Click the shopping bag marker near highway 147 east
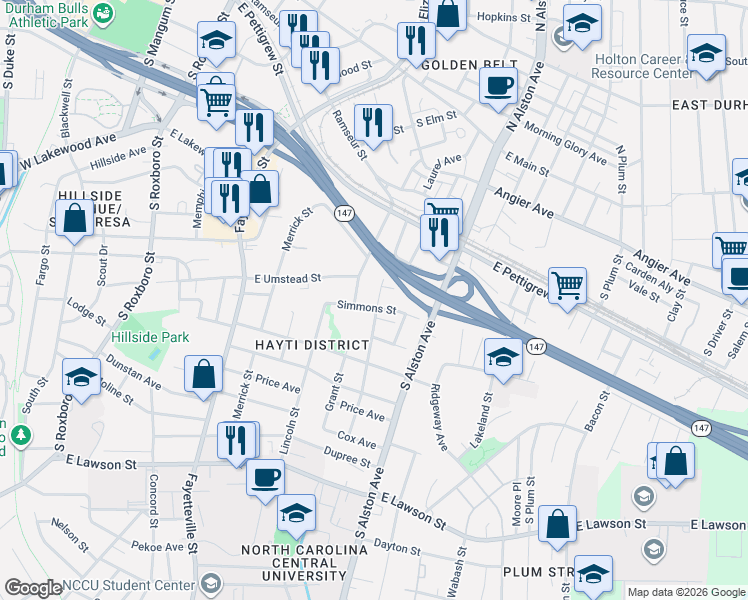This screenshot has width=748, height=600. pos(675,465)
